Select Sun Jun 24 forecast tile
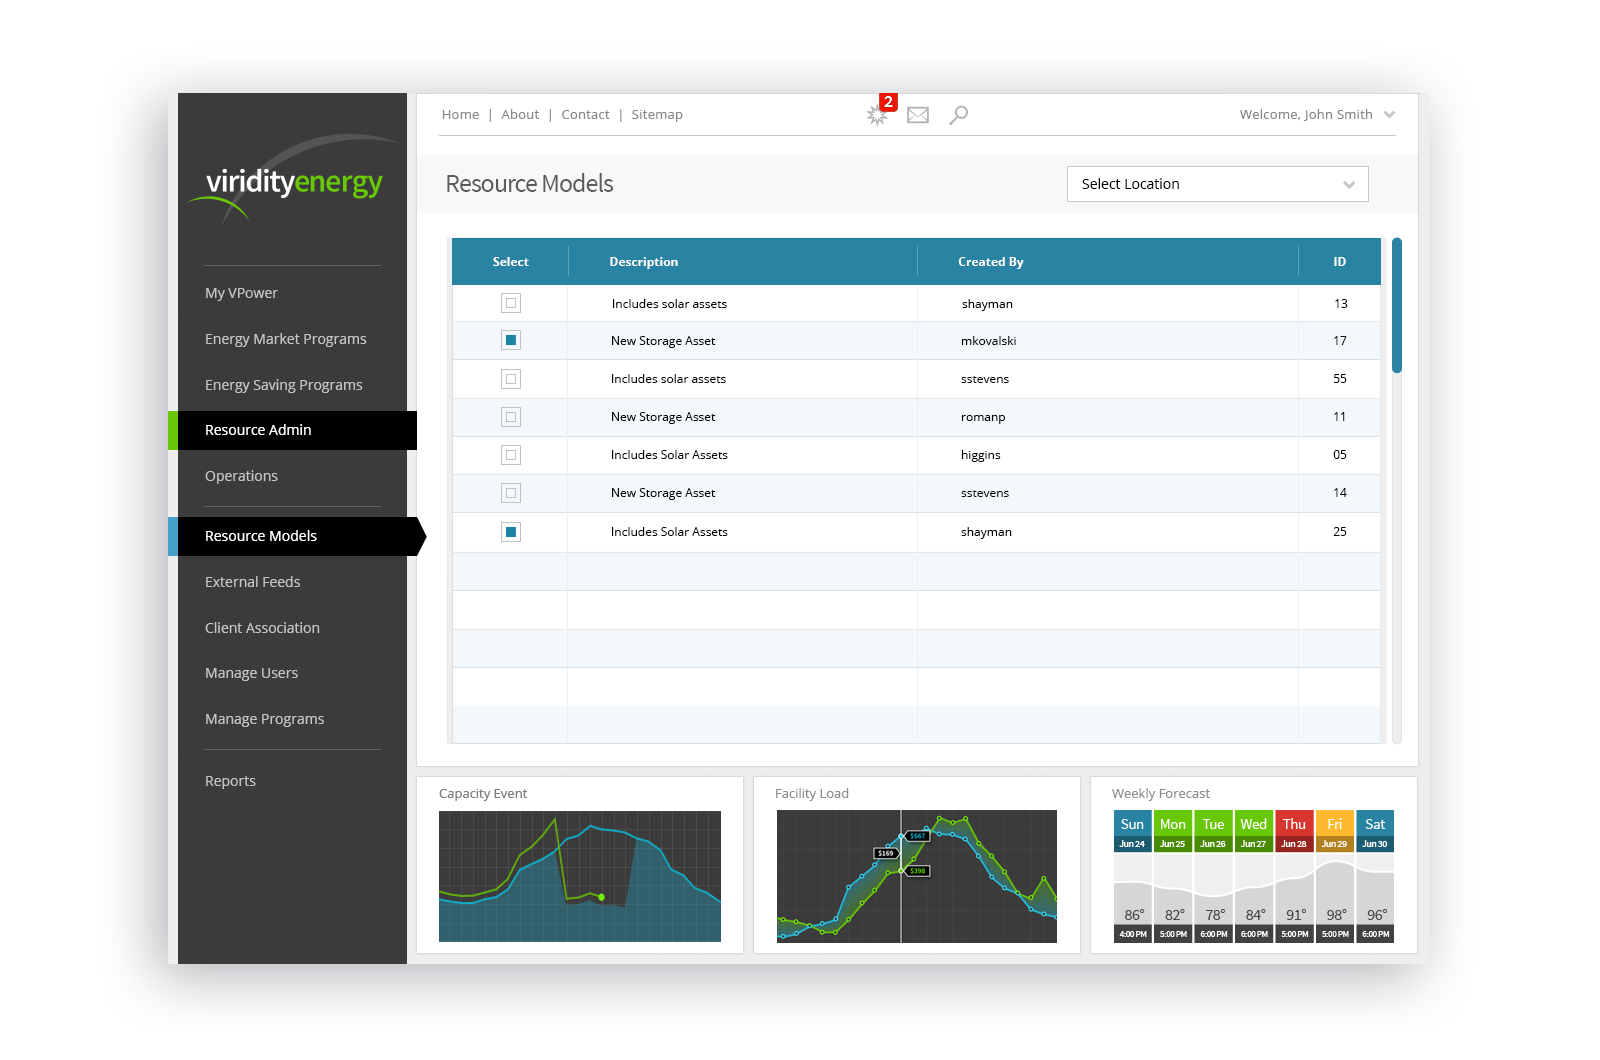1600x1060 pixels. point(1132,876)
